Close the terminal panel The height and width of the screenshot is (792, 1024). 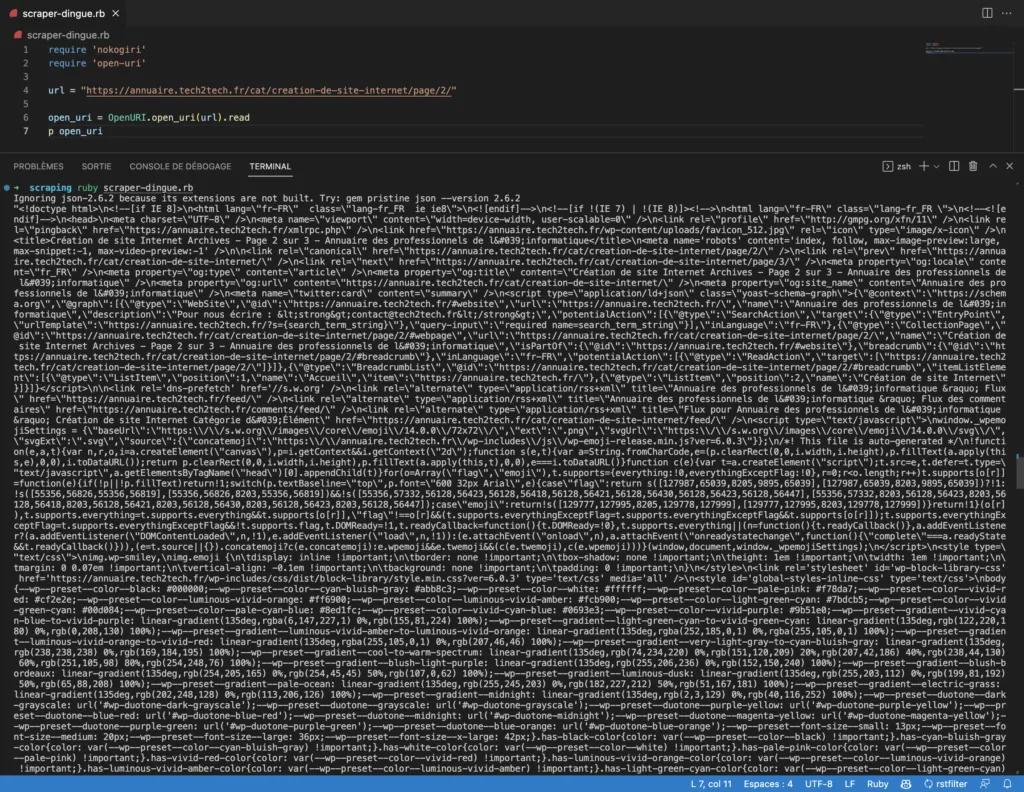(1010, 166)
